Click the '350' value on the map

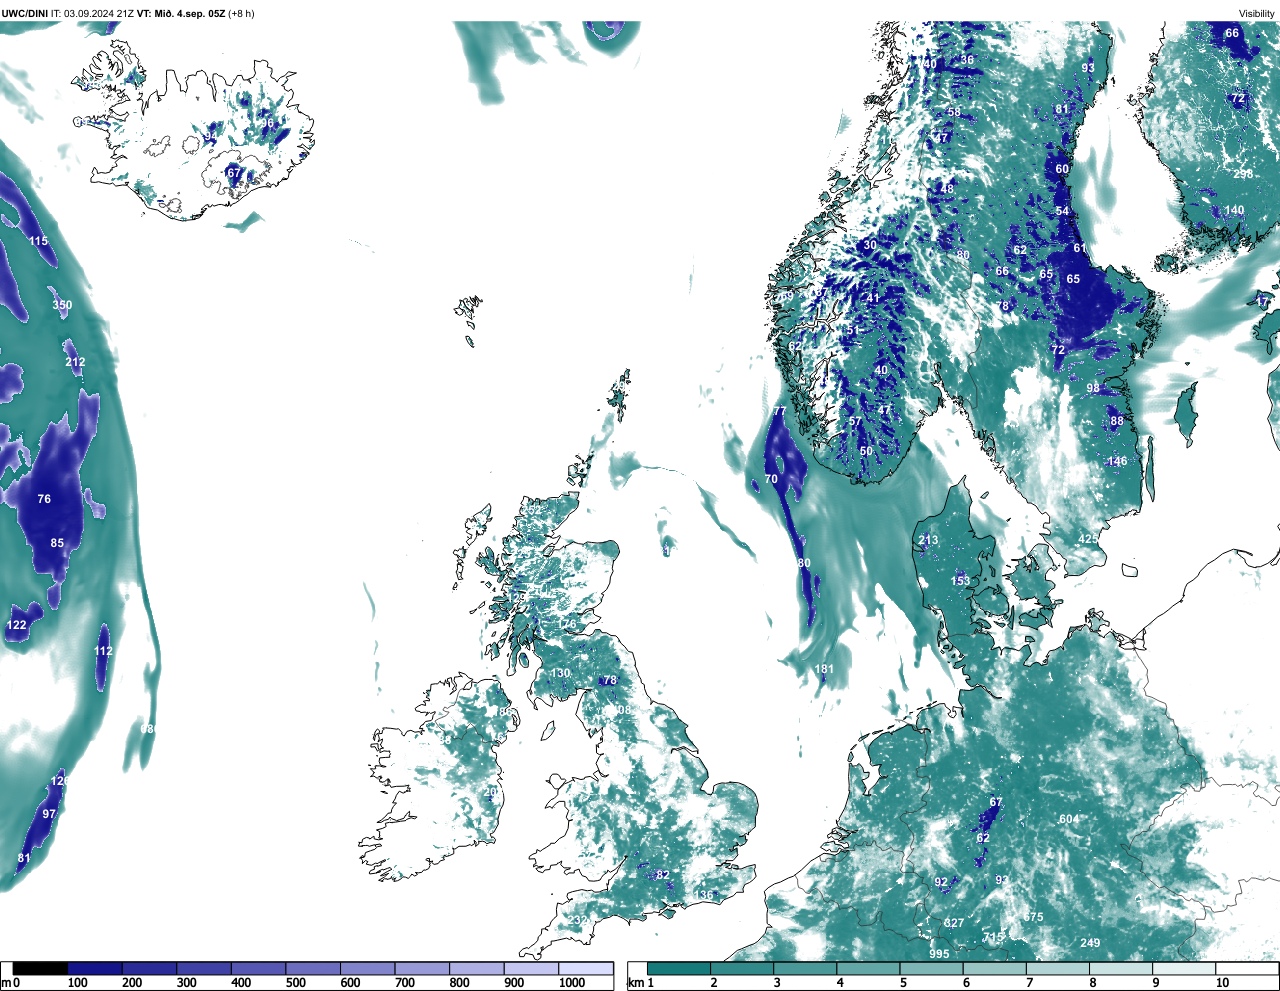click(x=62, y=306)
